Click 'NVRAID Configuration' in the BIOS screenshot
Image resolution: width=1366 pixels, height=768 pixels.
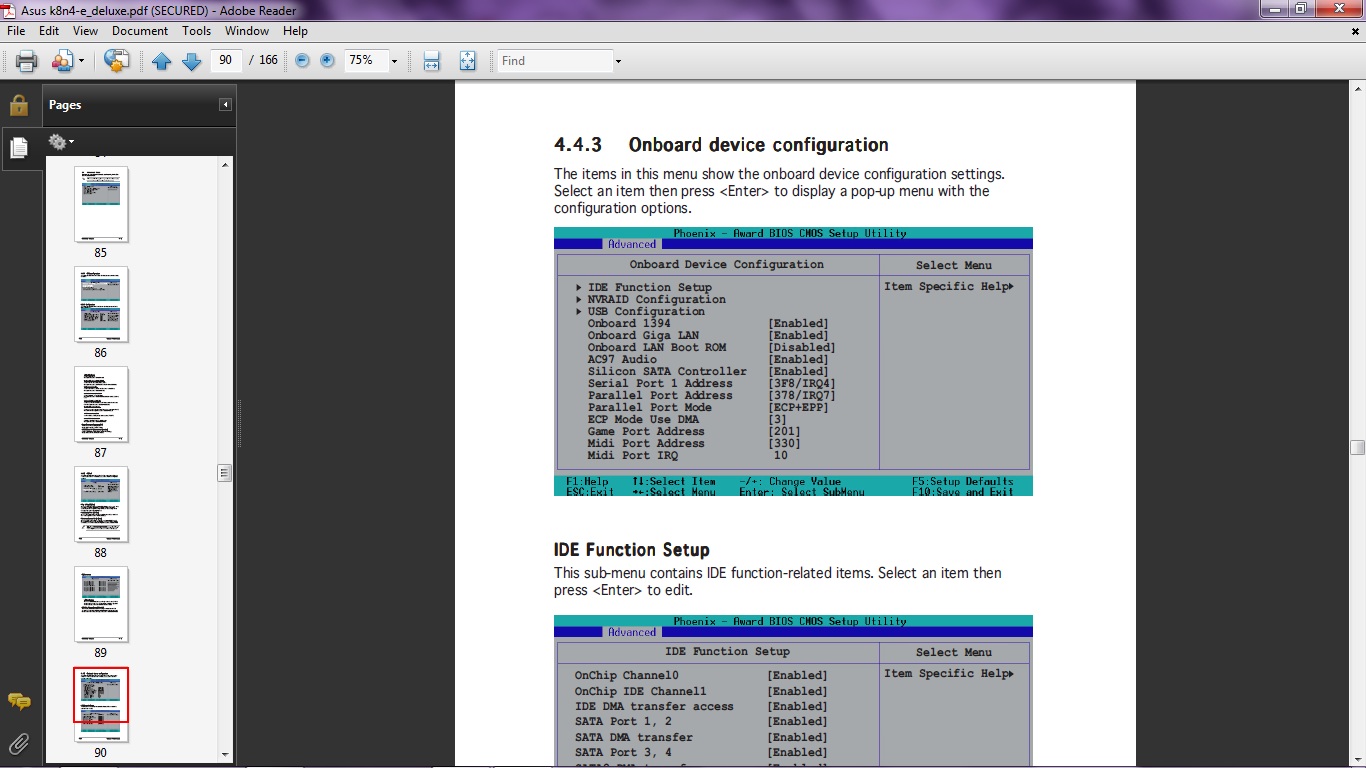point(656,299)
